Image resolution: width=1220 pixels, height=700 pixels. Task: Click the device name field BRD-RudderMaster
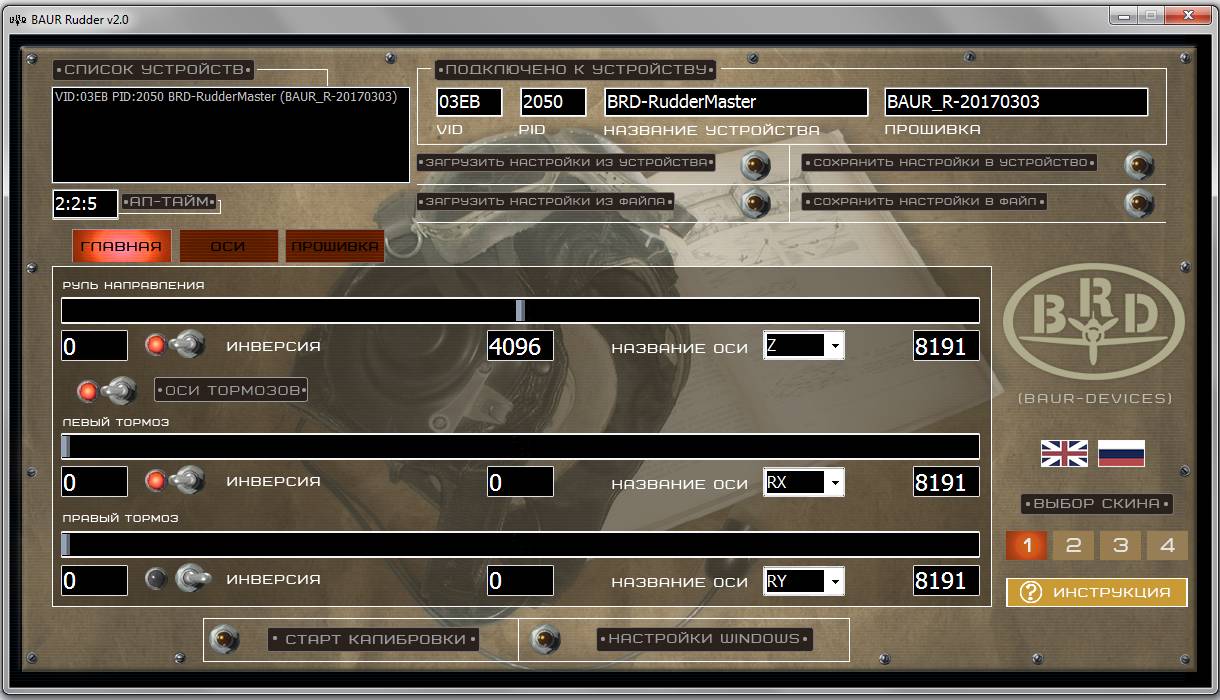(736, 102)
